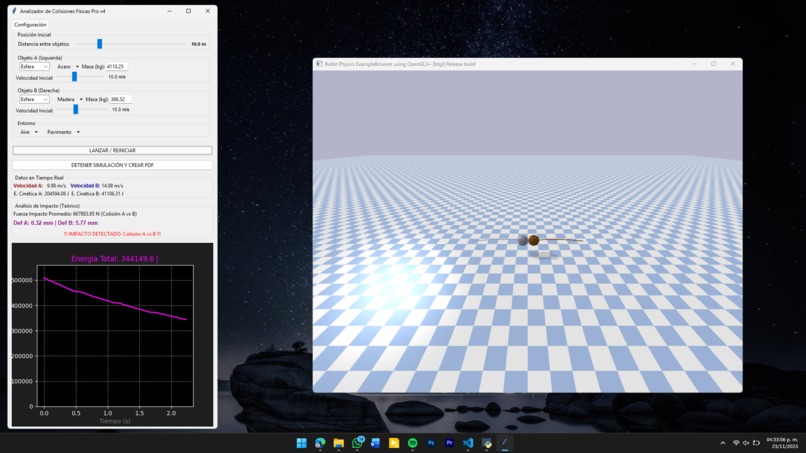806x453 pixels.
Task: Open Photoshop from the taskbar
Action: (x=431, y=443)
